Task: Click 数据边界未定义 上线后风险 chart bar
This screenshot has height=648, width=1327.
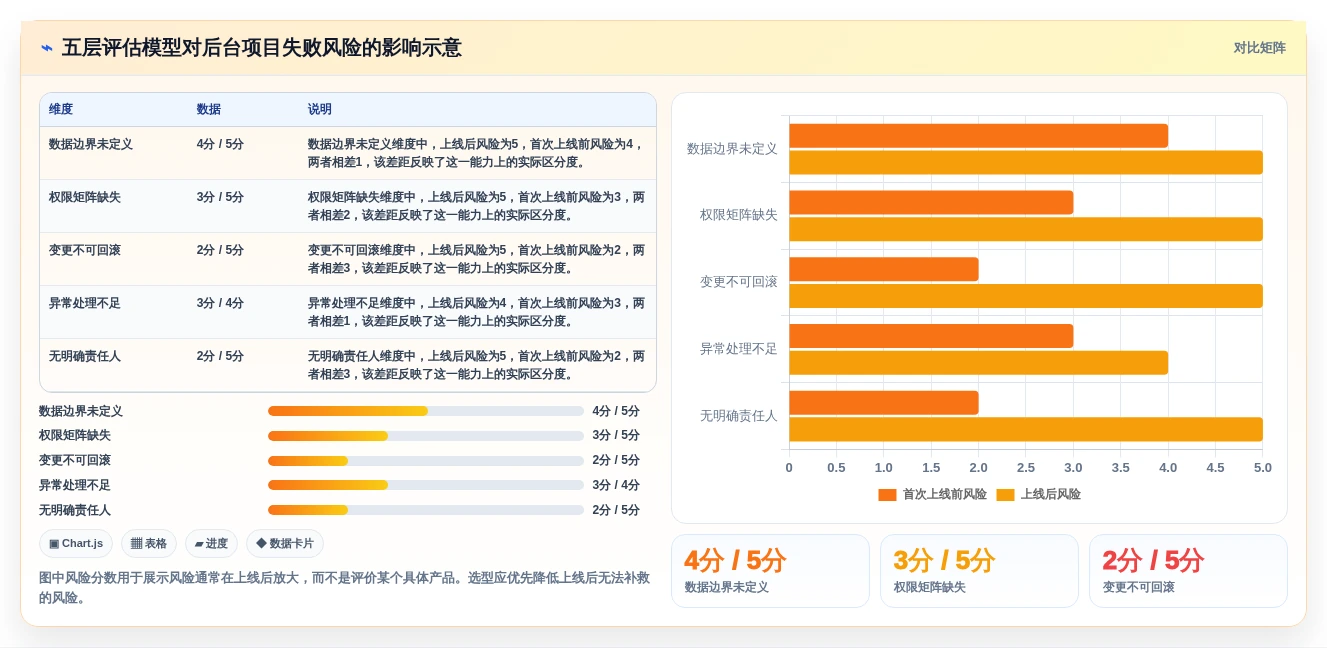Action: [x=1026, y=162]
